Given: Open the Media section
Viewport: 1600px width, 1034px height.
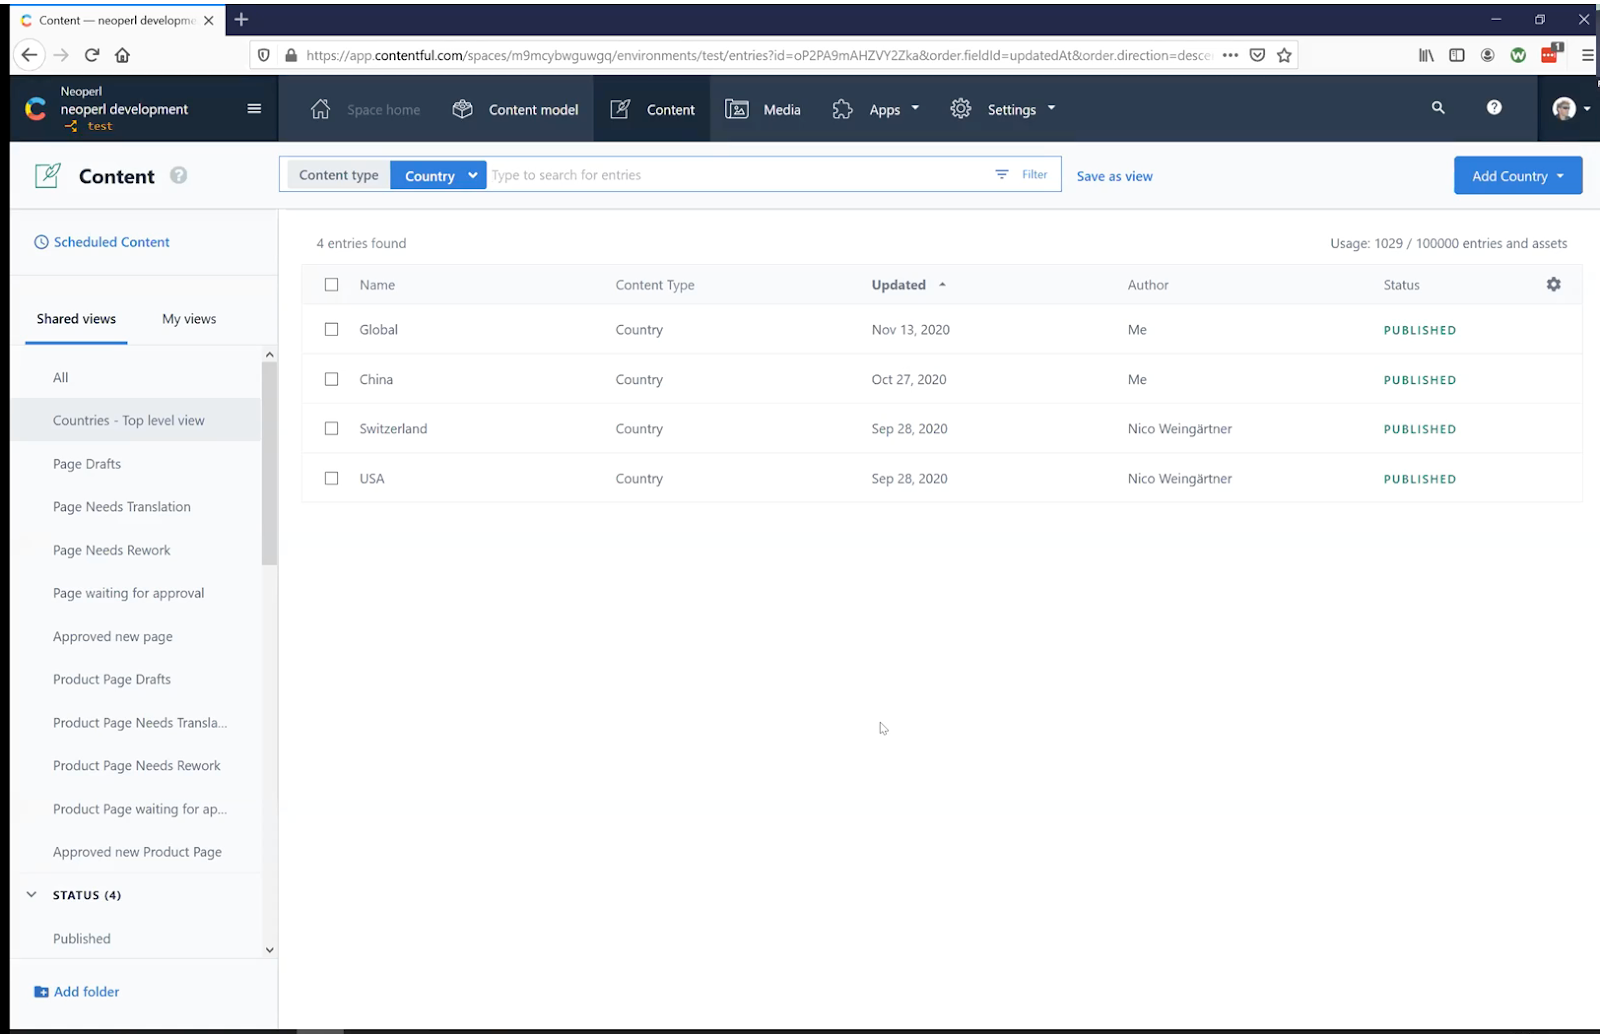Looking at the screenshot, I should tap(763, 109).
